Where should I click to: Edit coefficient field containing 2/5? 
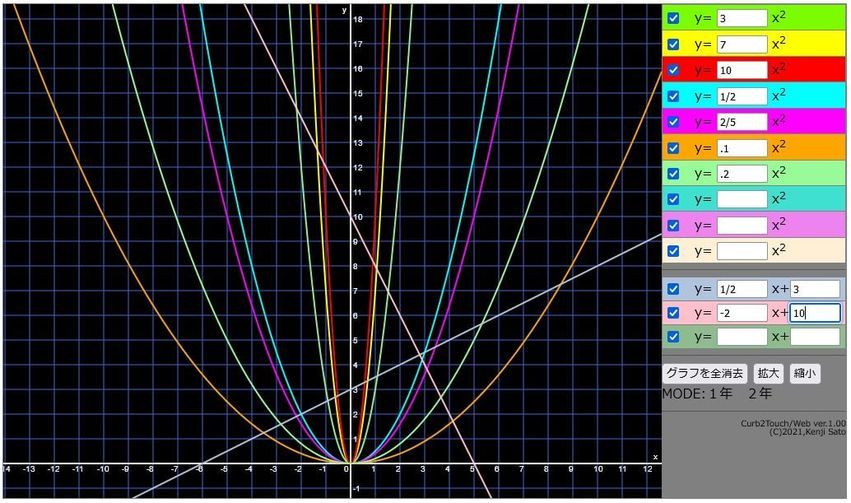tap(742, 122)
